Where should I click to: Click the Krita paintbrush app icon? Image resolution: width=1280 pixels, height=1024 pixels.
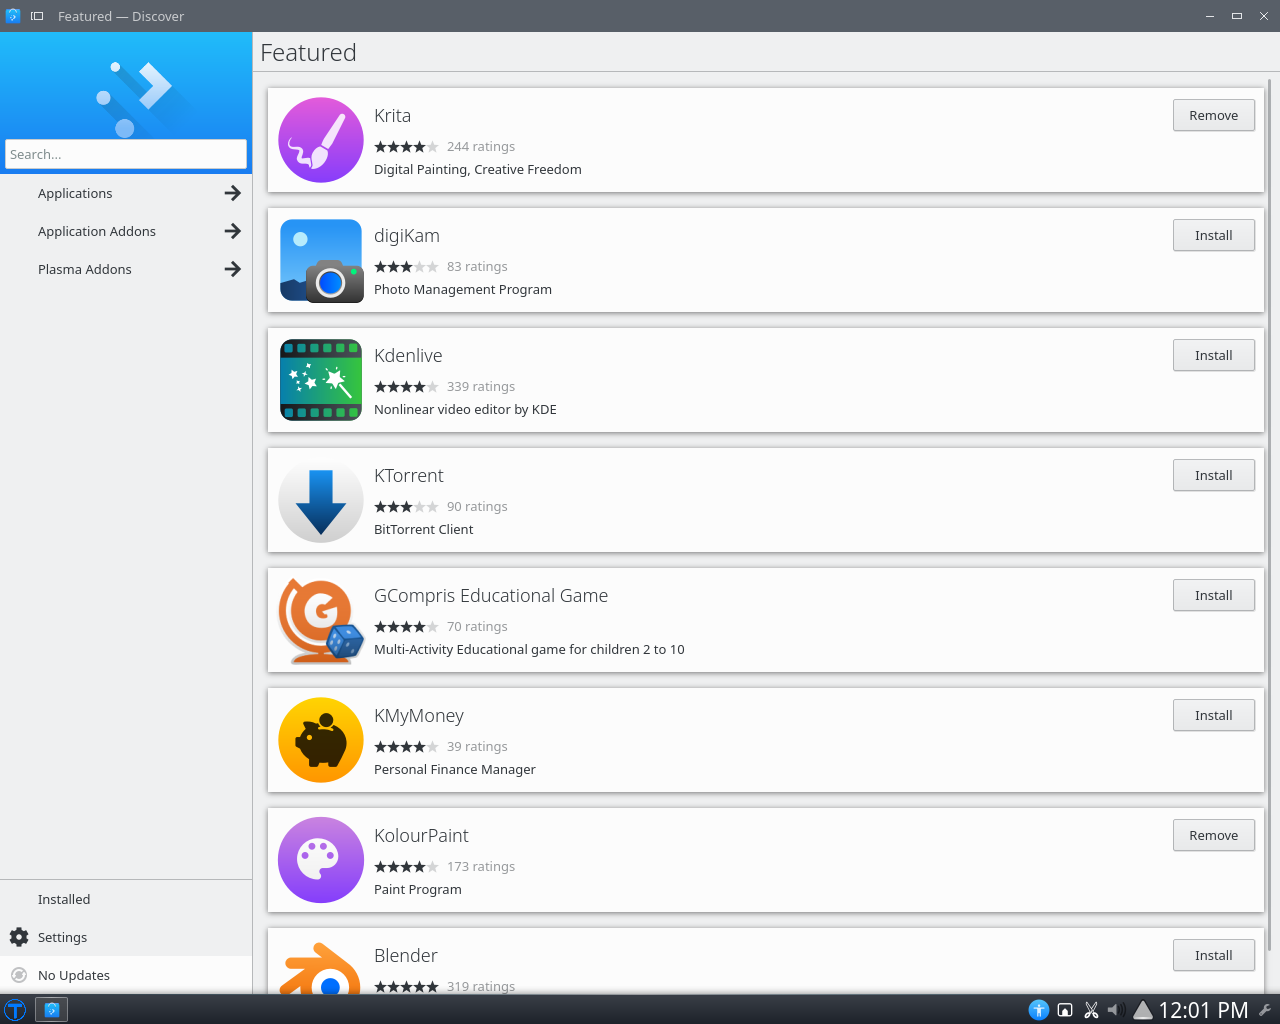click(x=321, y=140)
